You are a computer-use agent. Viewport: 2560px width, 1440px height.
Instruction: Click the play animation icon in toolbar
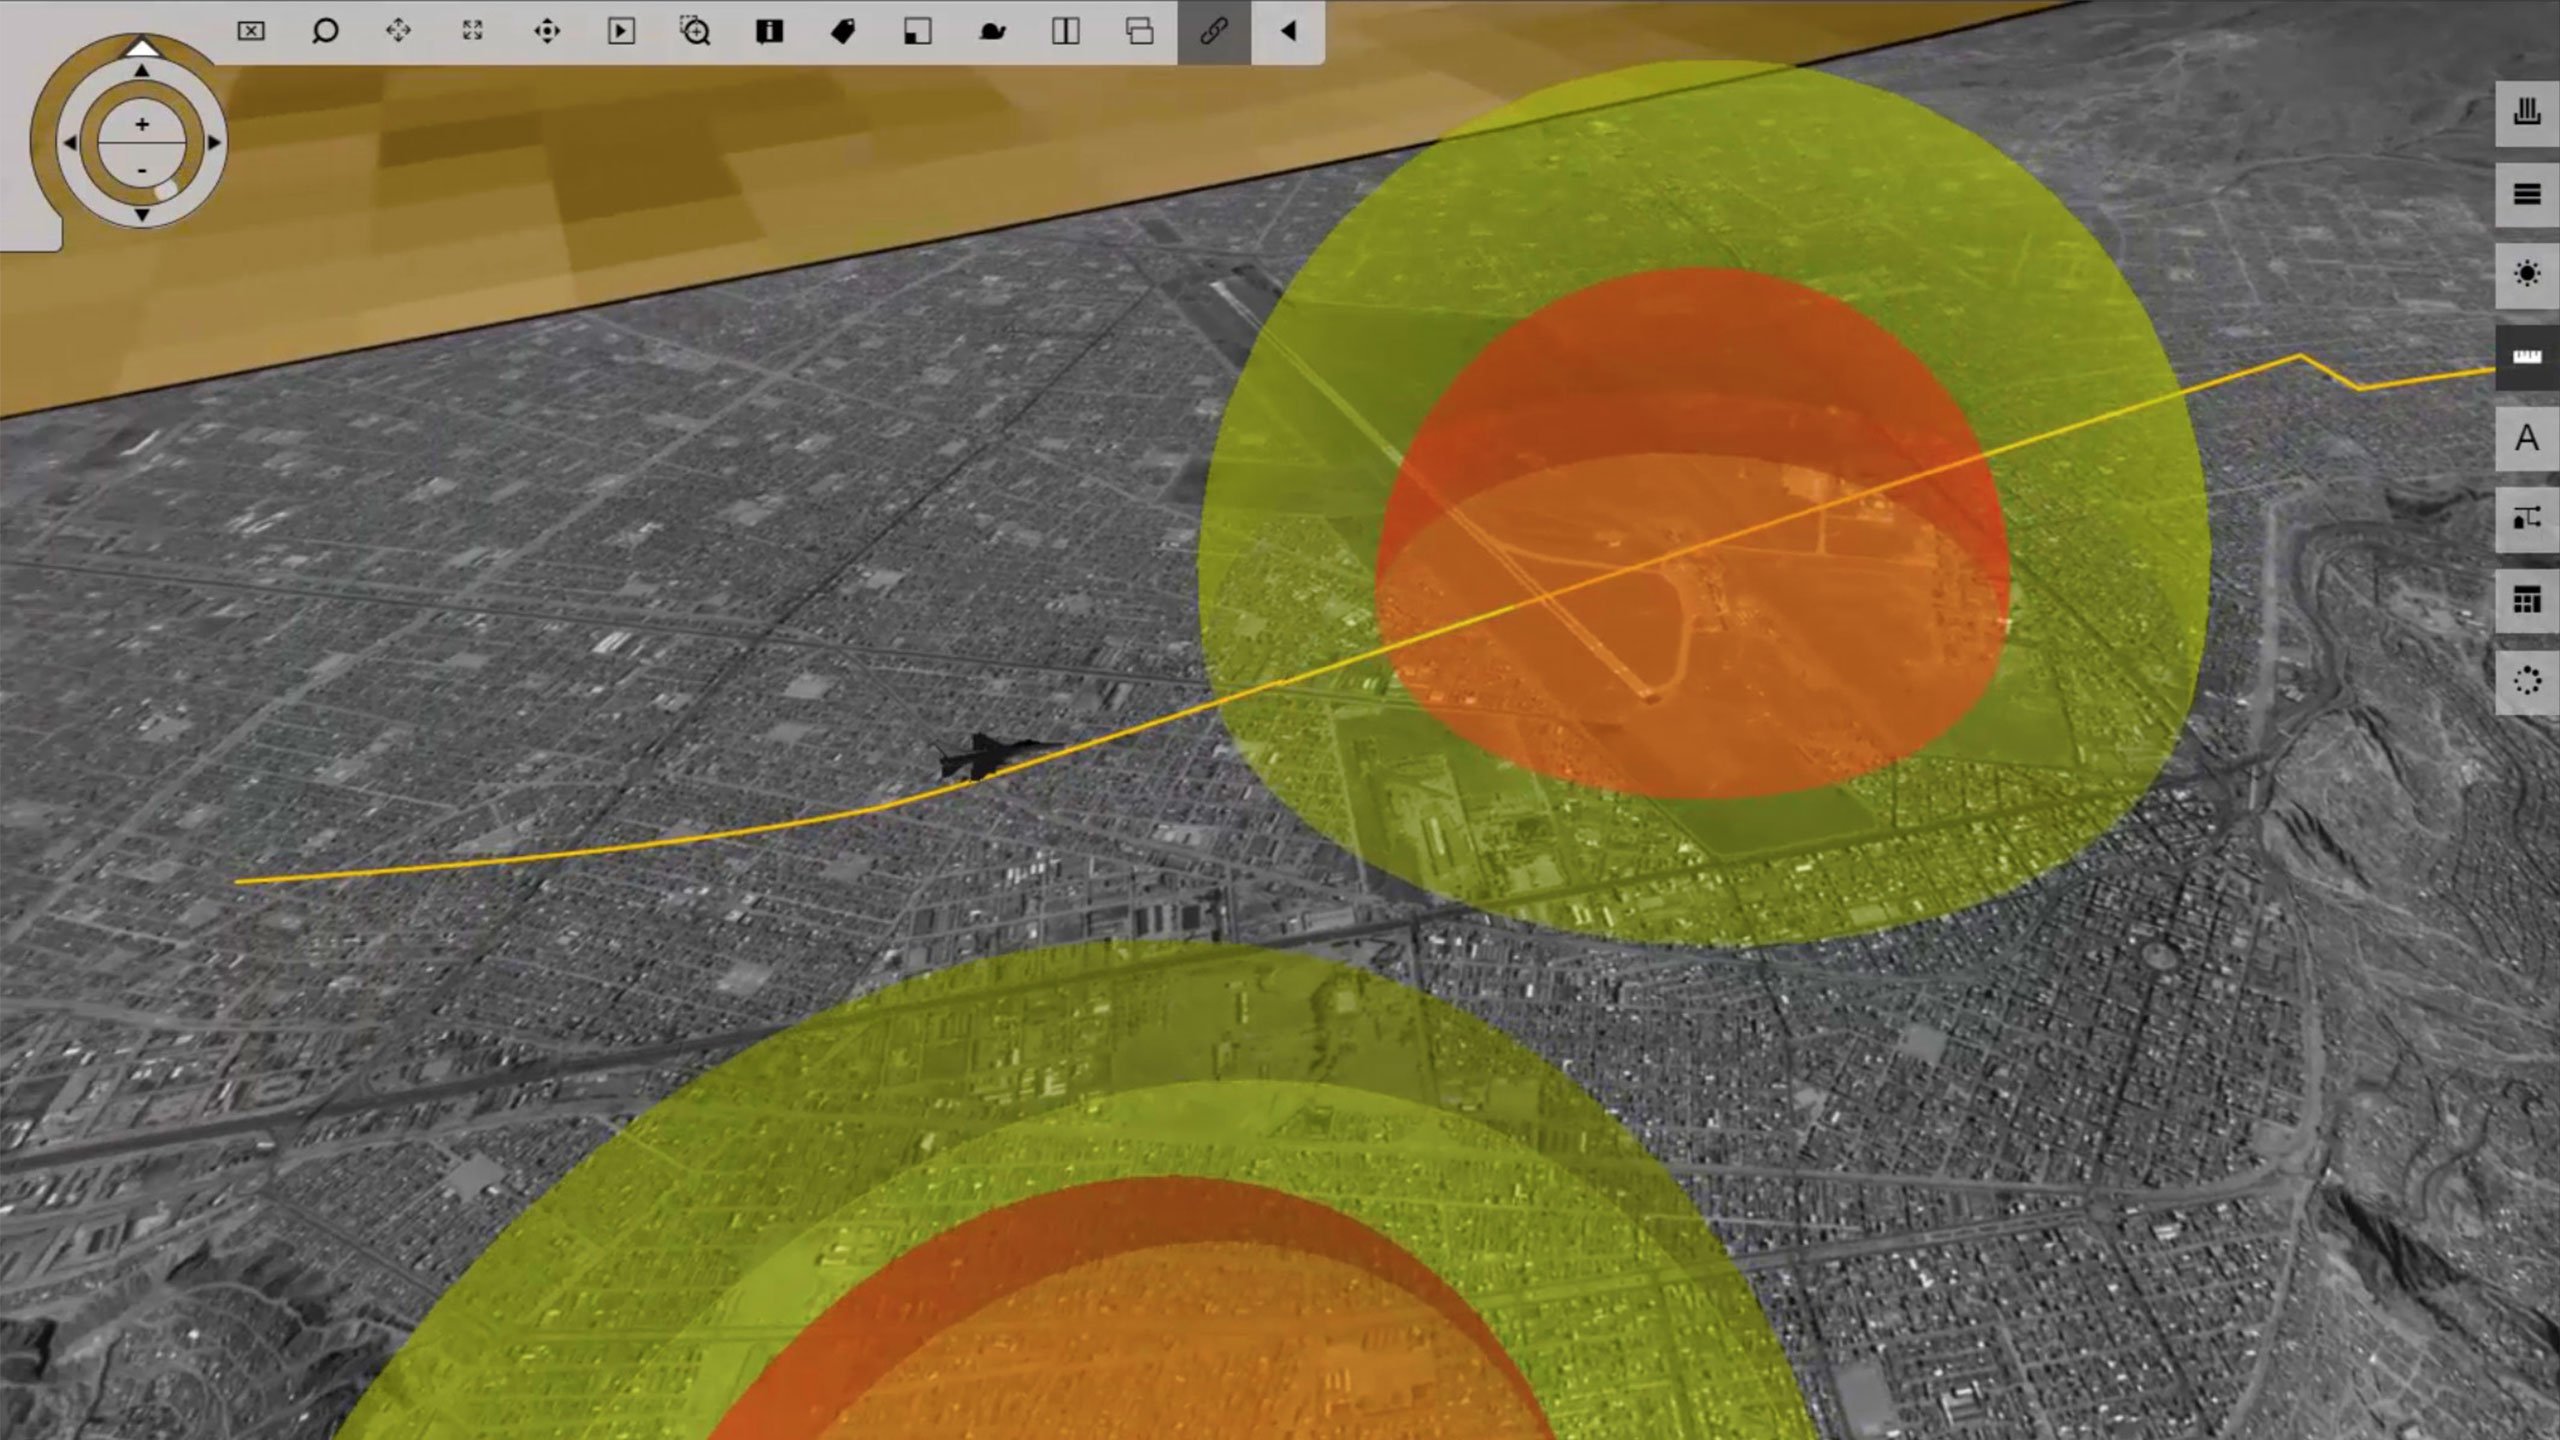tap(621, 31)
